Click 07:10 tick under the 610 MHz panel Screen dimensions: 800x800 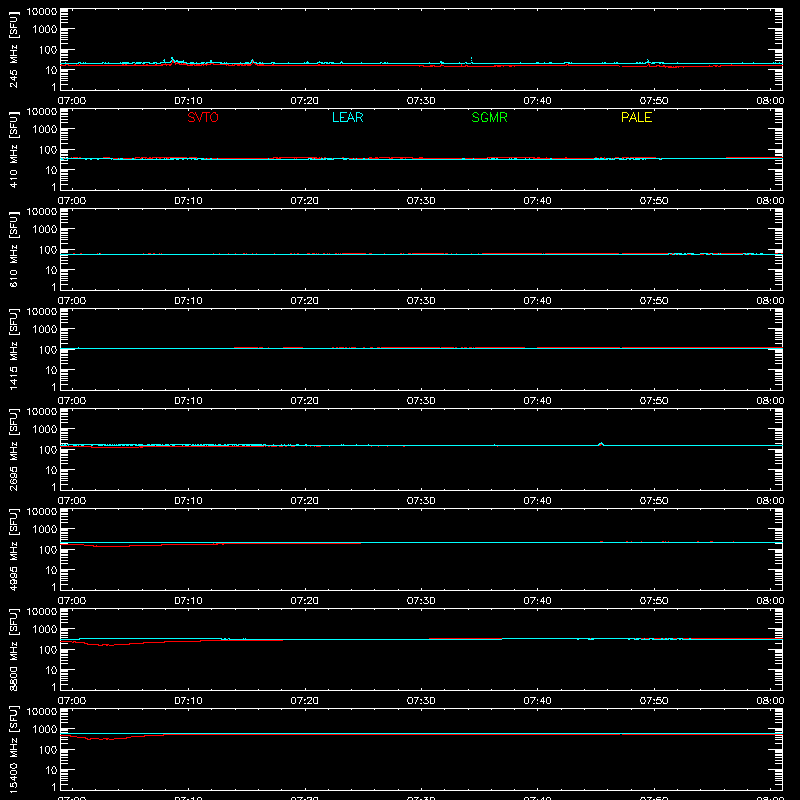(x=188, y=301)
